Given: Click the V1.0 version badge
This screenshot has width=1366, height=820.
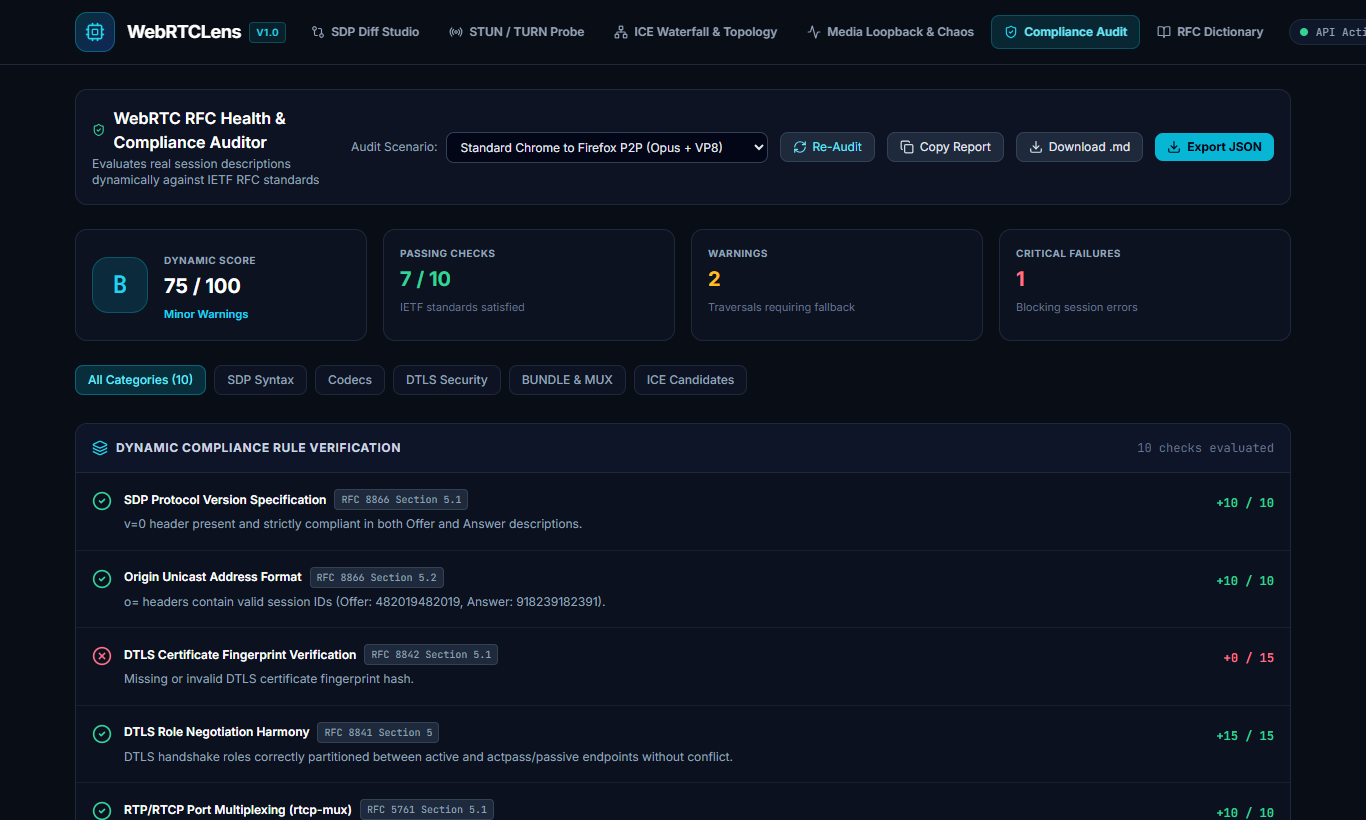Looking at the screenshot, I should (x=267, y=32).
